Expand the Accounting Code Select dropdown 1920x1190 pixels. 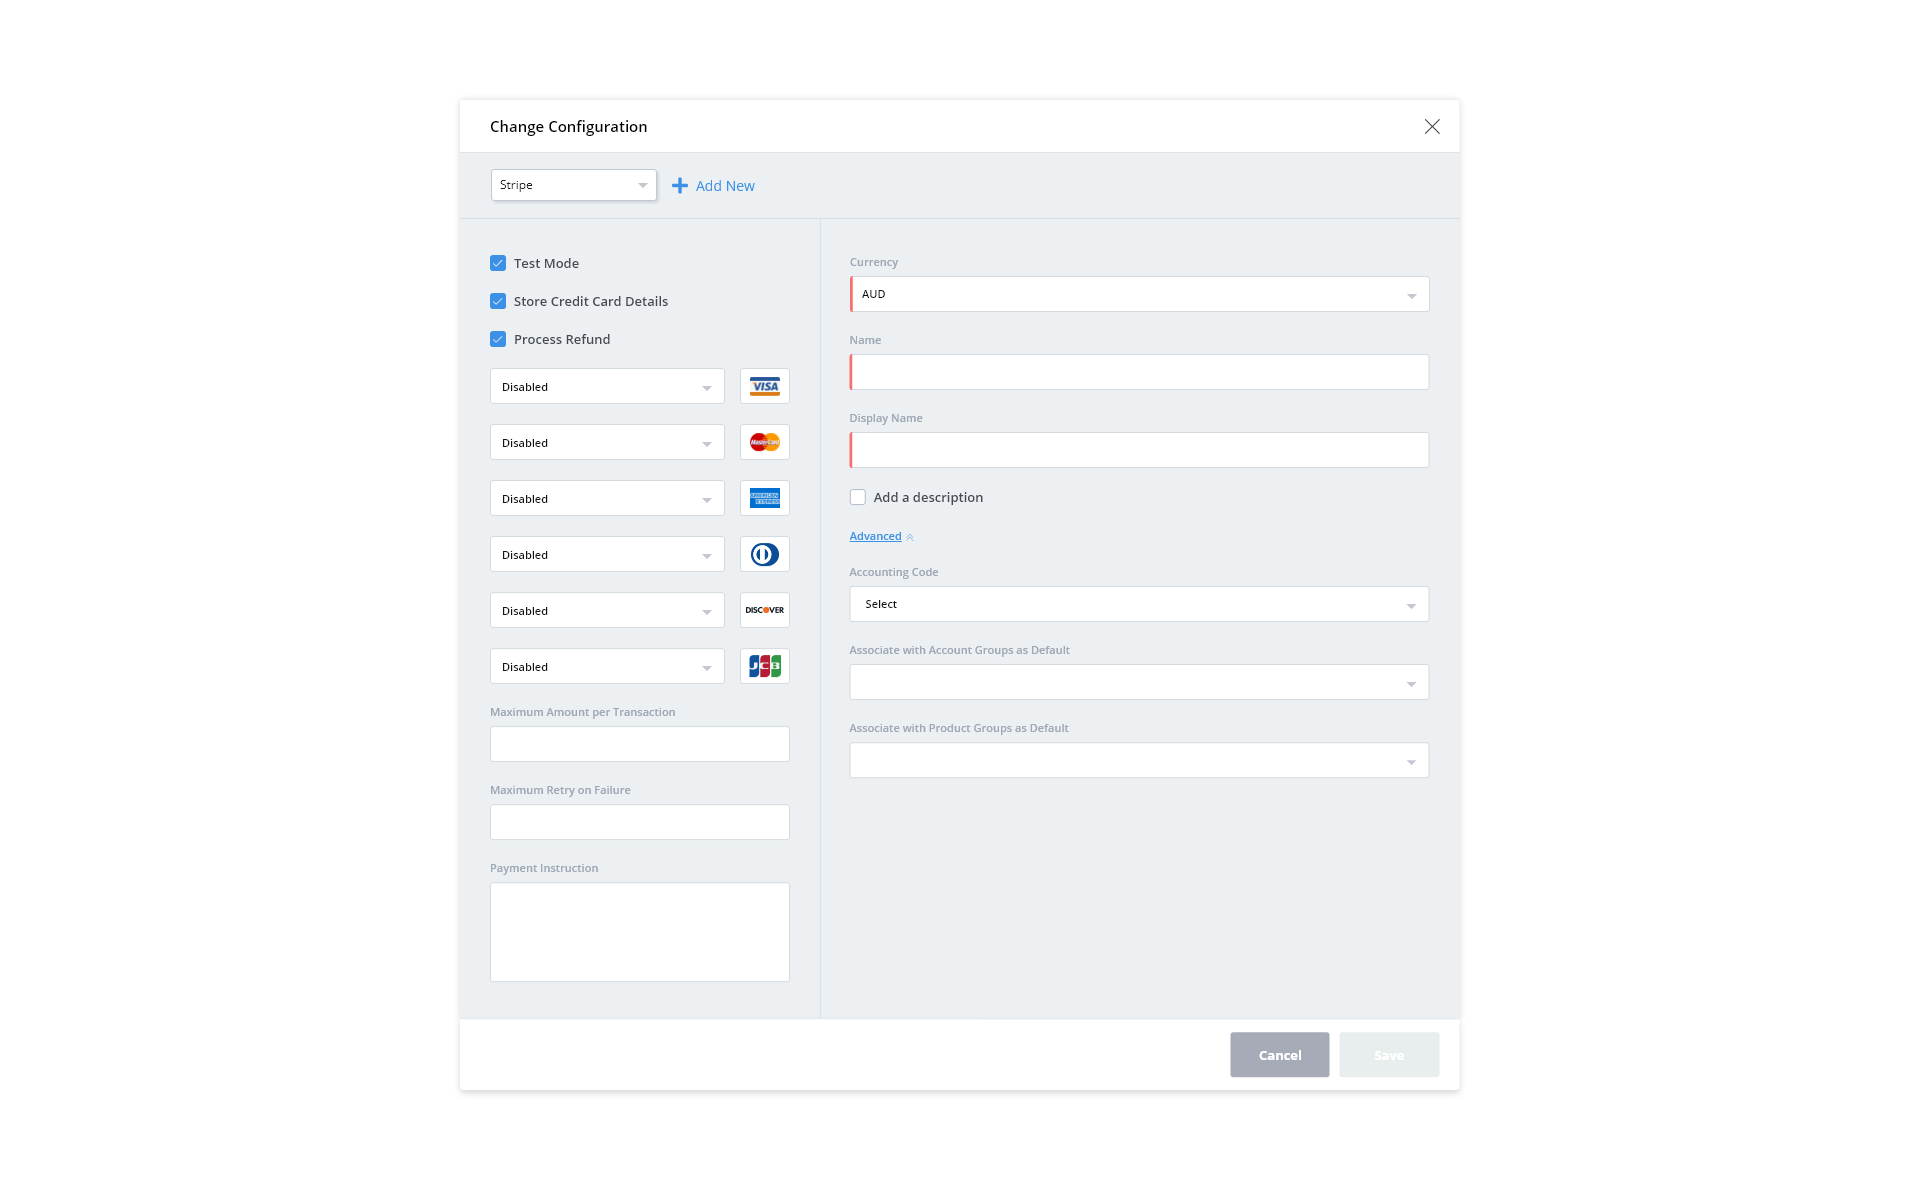point(1139,604)
